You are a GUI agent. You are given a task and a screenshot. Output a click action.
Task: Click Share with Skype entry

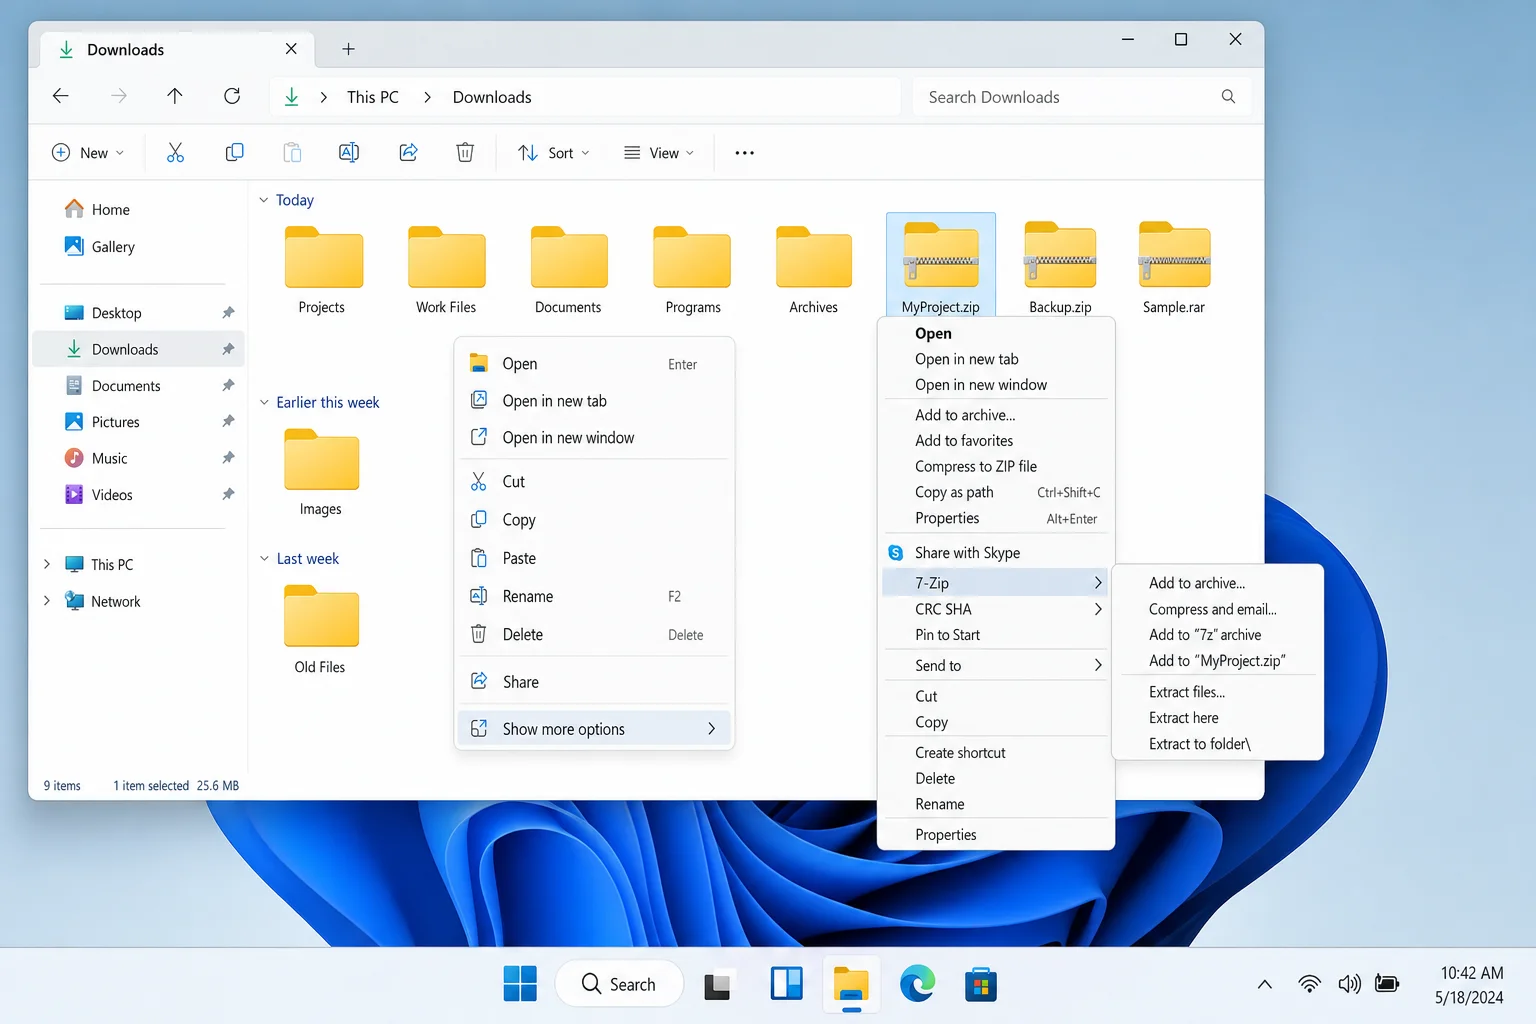(995, 553)
